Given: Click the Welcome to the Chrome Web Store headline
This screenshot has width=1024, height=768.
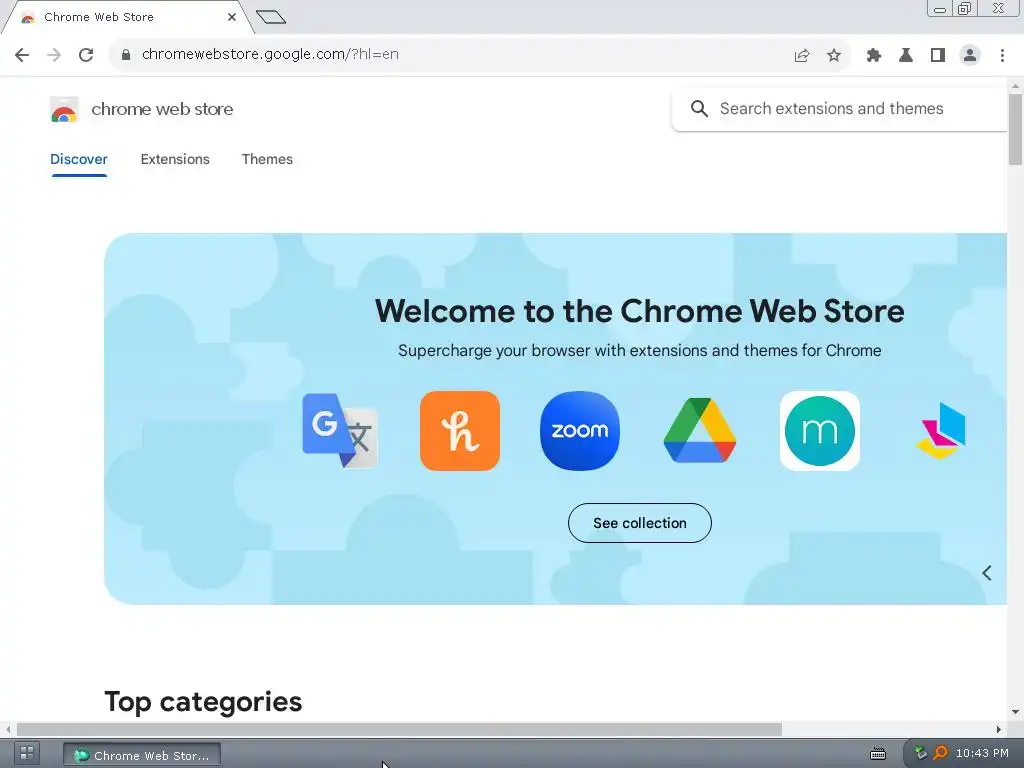Looking at the screenshot, I should coord(639,311).
